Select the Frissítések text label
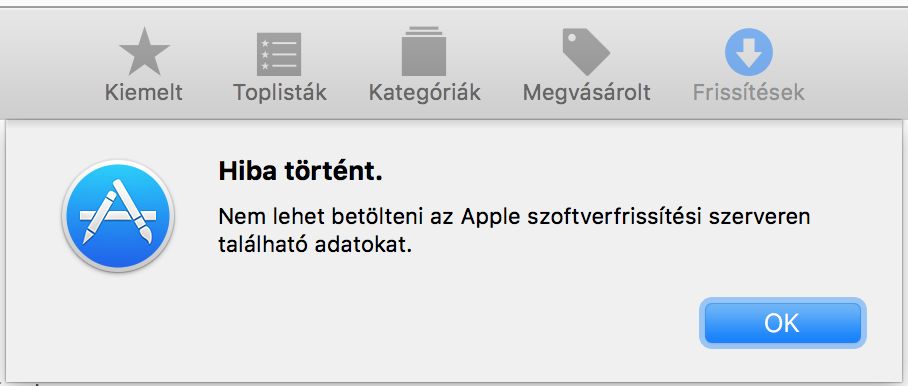908x386 pixels. pyautogui.click(x=749, y=93)
